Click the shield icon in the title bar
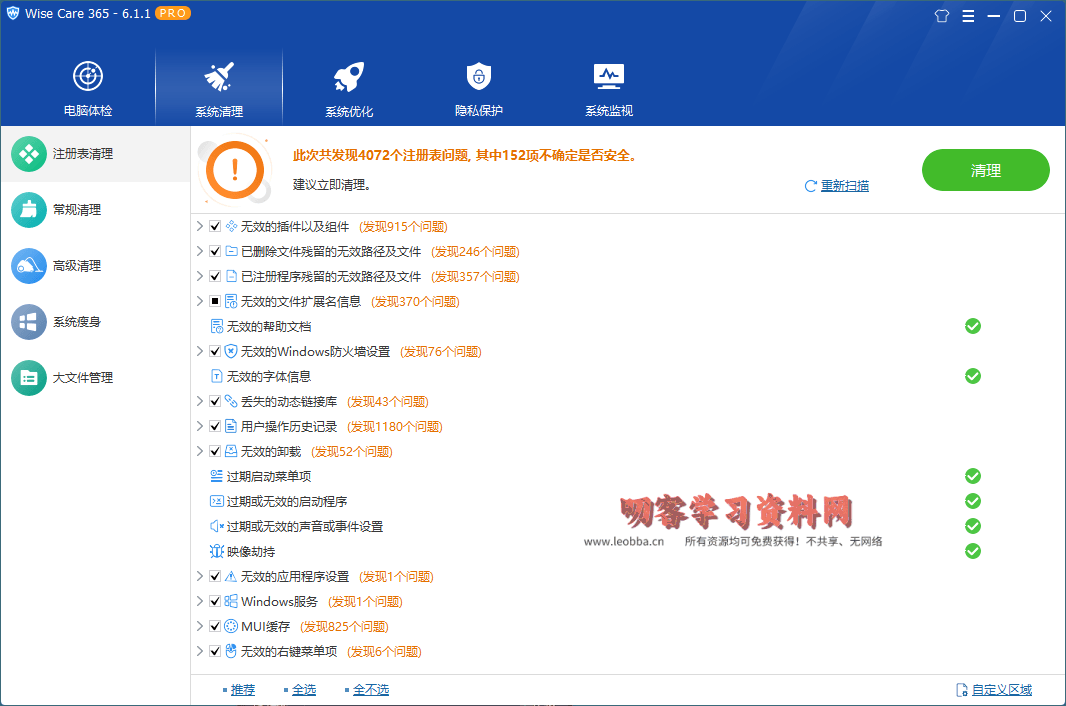 point(941,16)
